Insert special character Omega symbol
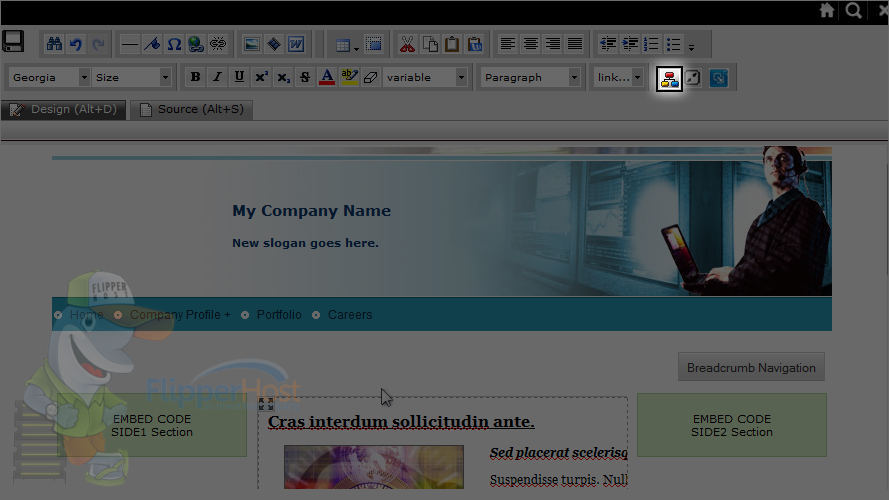Viewport: 889px width, 500px height. tap(174, 44)
